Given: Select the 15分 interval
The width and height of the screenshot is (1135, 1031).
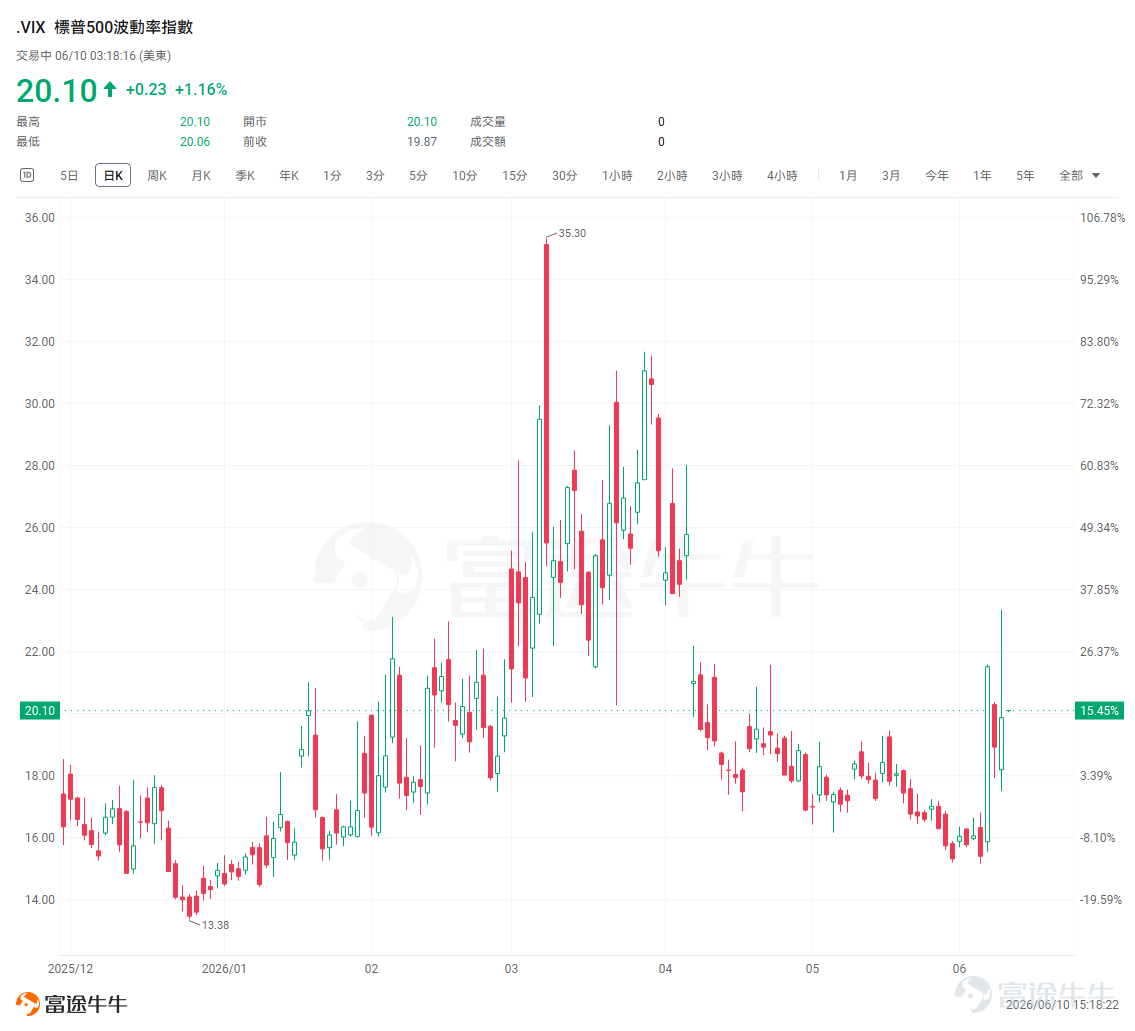Looking at the screenshot, I should 515,175.
